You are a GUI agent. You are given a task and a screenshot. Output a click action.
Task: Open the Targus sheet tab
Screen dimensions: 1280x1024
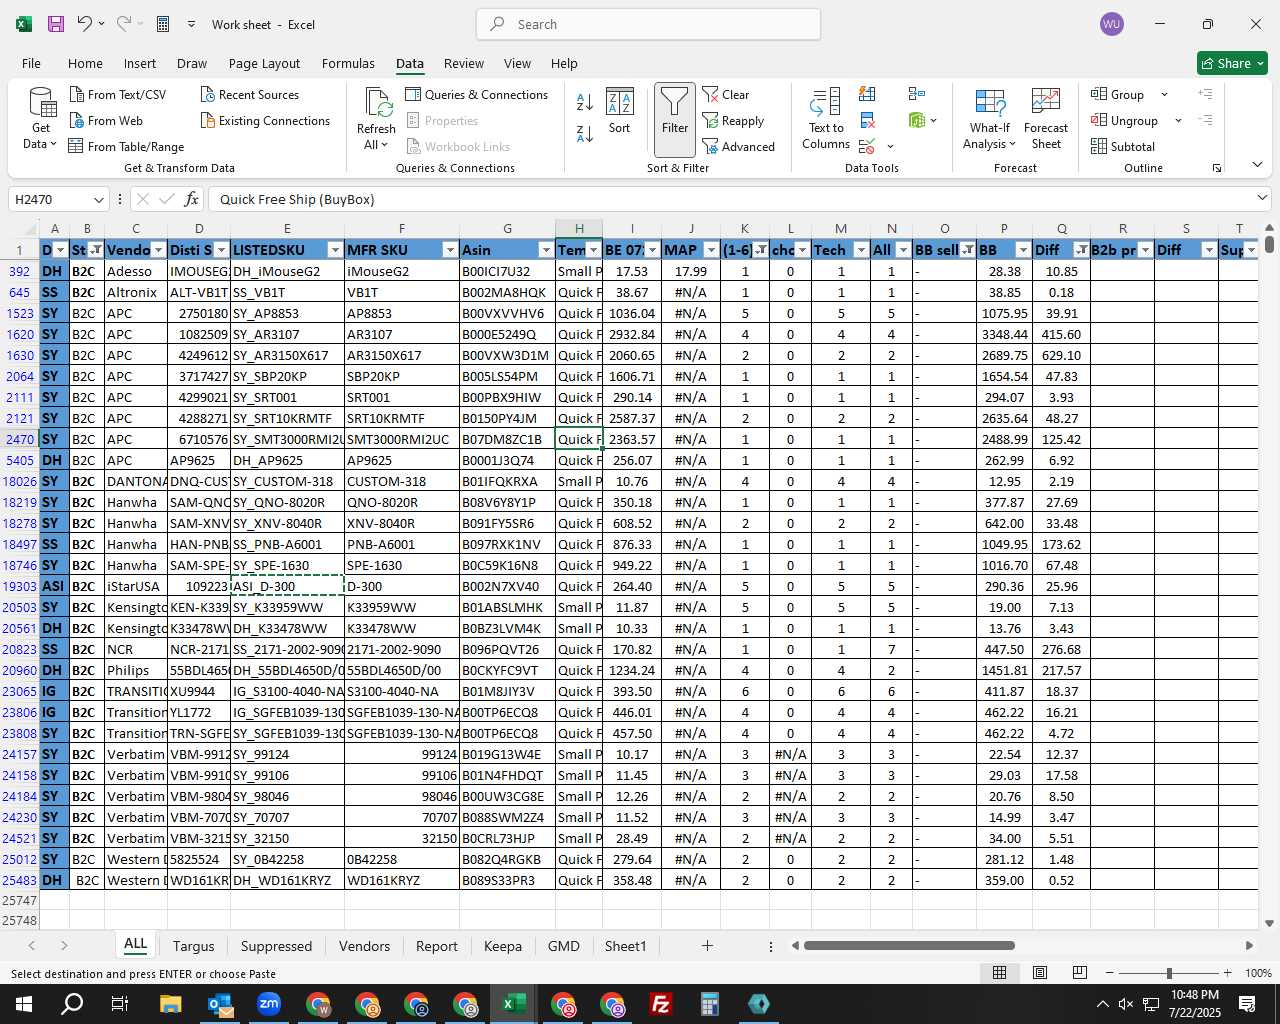[x=193, y=946]
